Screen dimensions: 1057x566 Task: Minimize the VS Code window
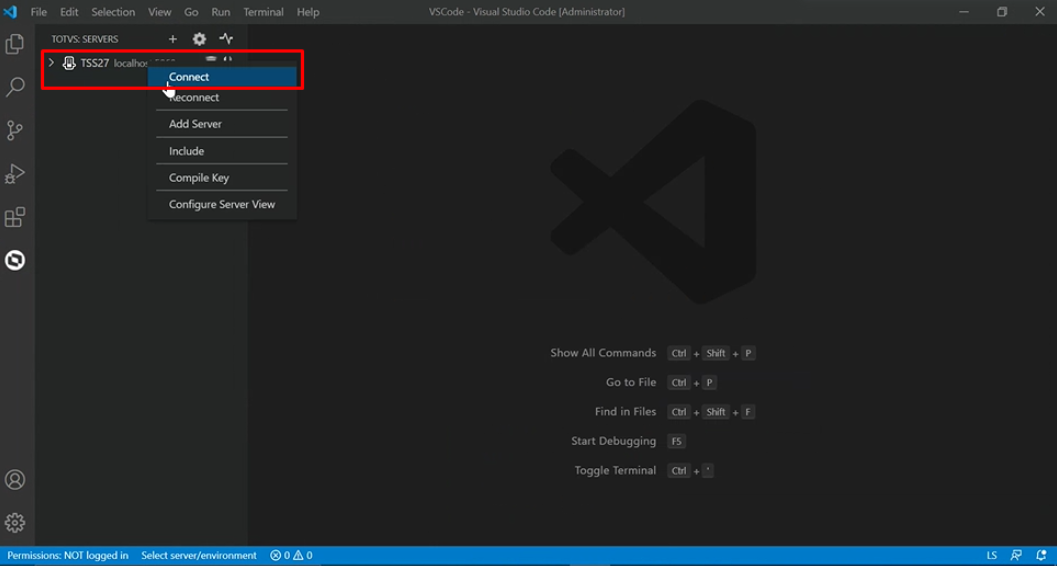pyautogui.click(x=965, y=12)
